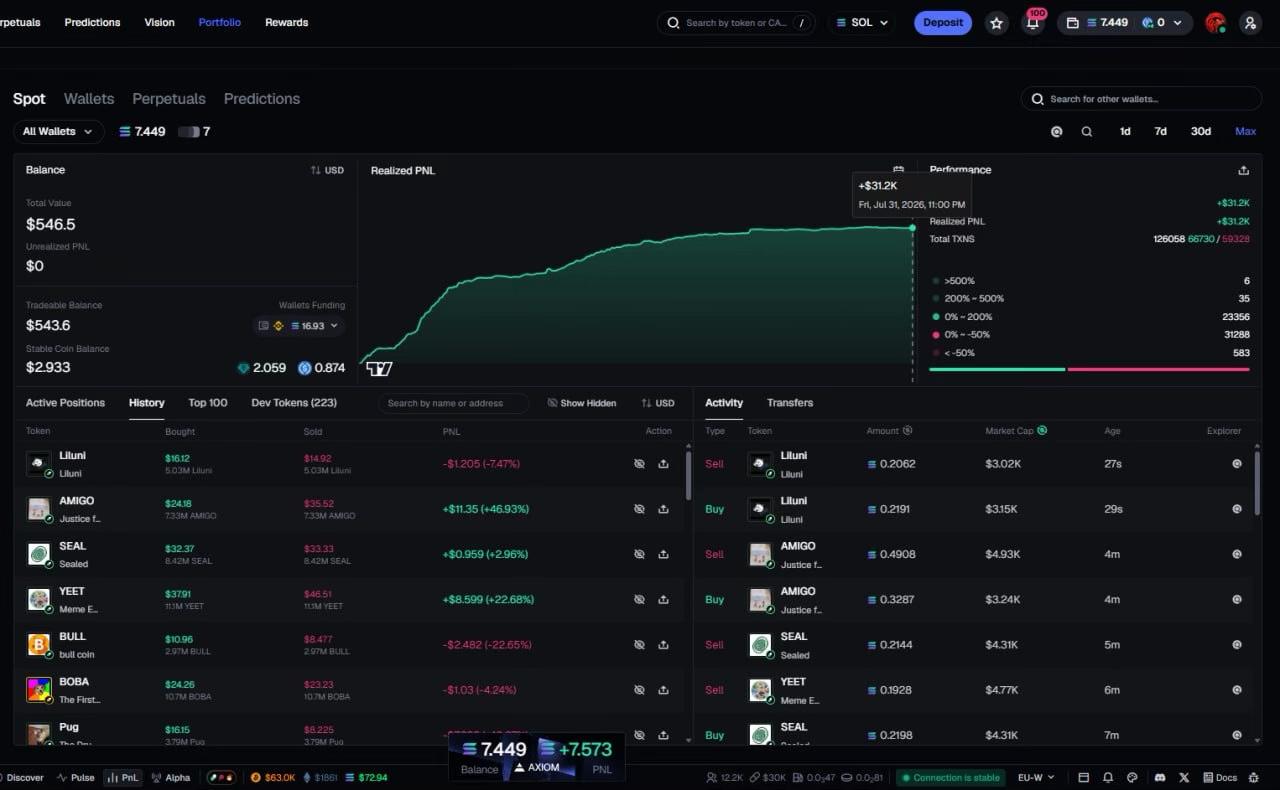Image resolution: width=1280 pixels, height=790 pixels.
Task: Click the Deposit button
Action: [x=943, y=23]
